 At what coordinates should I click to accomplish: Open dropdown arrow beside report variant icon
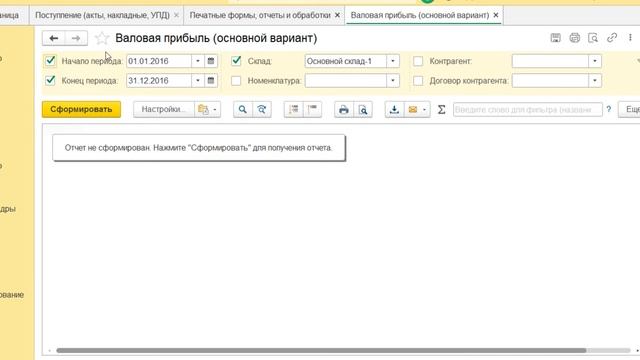tap(215, 109)
